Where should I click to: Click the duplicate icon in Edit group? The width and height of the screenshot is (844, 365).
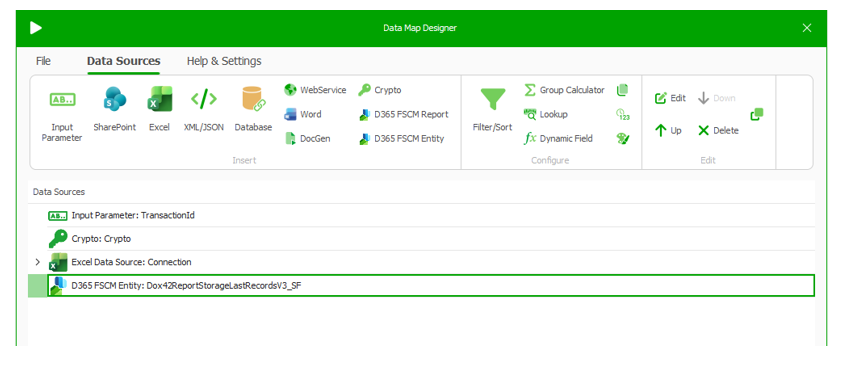pos(757,114)
